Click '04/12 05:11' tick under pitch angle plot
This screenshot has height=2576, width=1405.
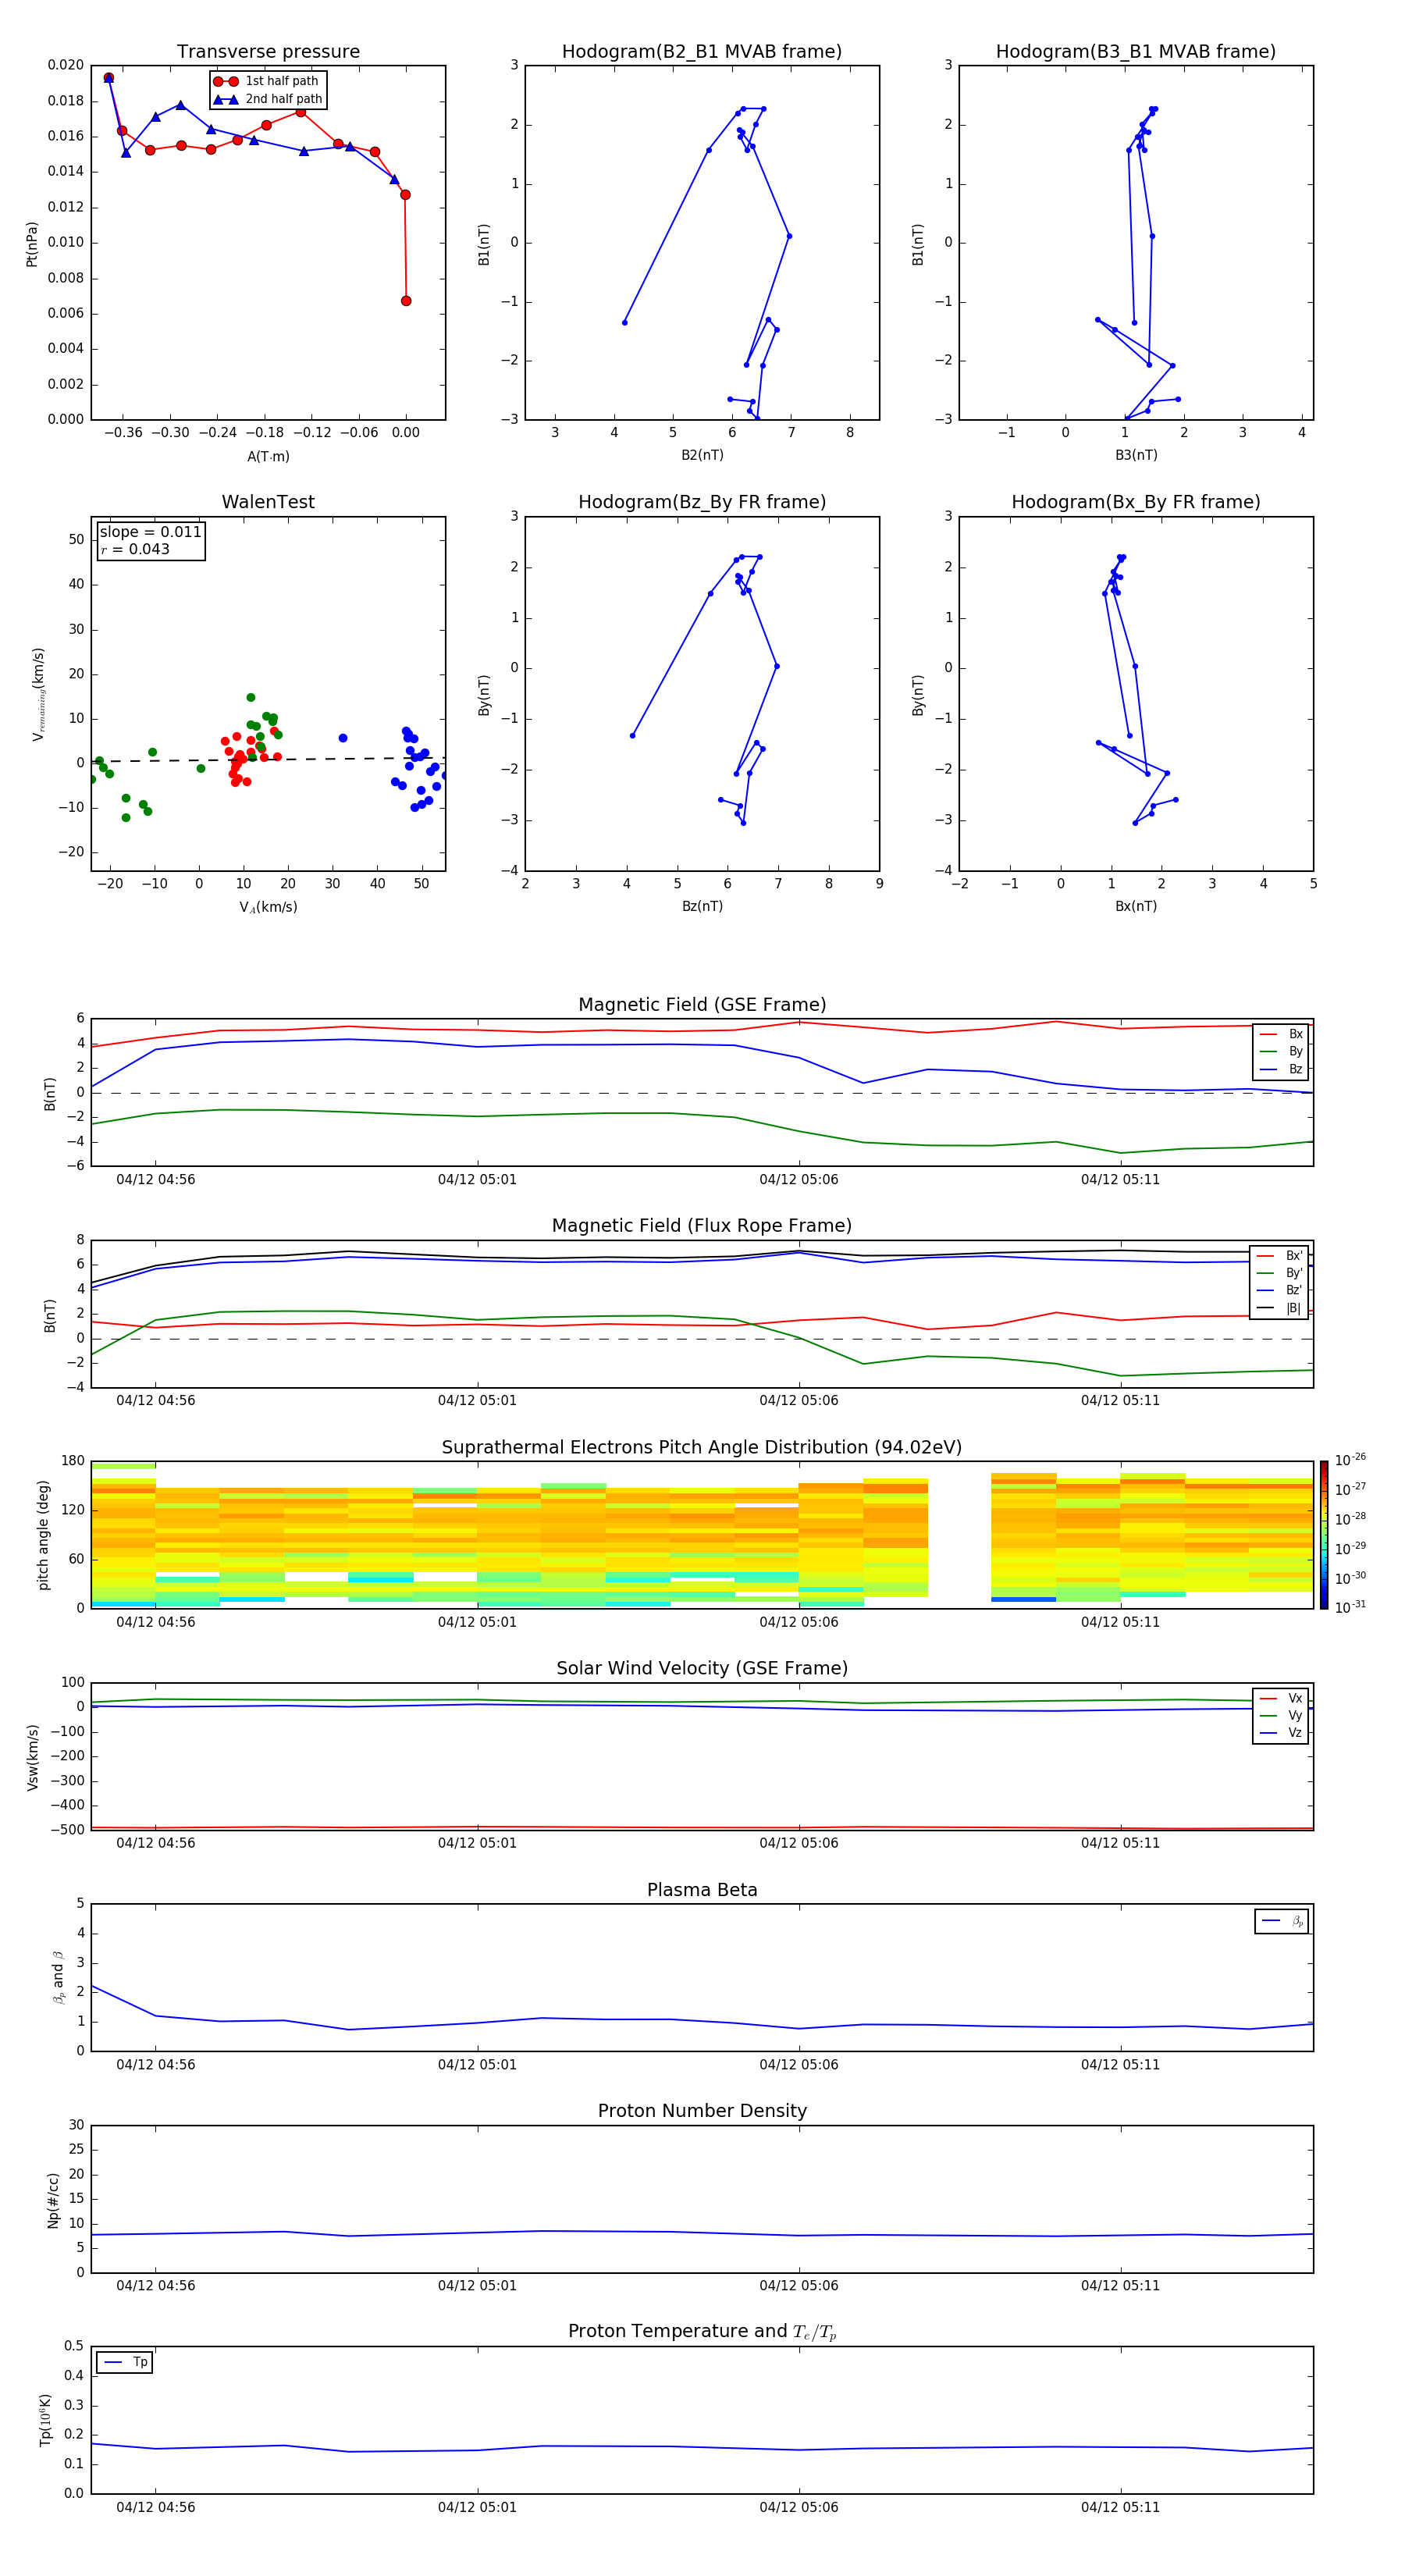tap(1120, 1622)
